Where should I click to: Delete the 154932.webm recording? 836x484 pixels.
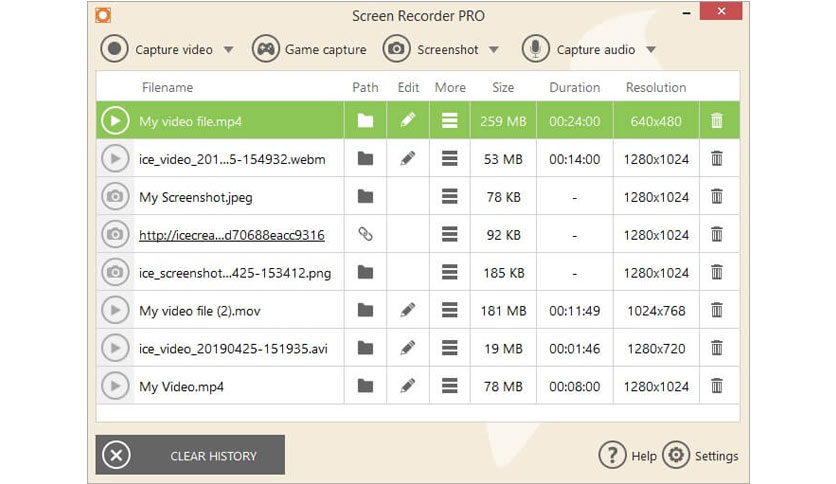pyautogui.click(x=717, y=158)
